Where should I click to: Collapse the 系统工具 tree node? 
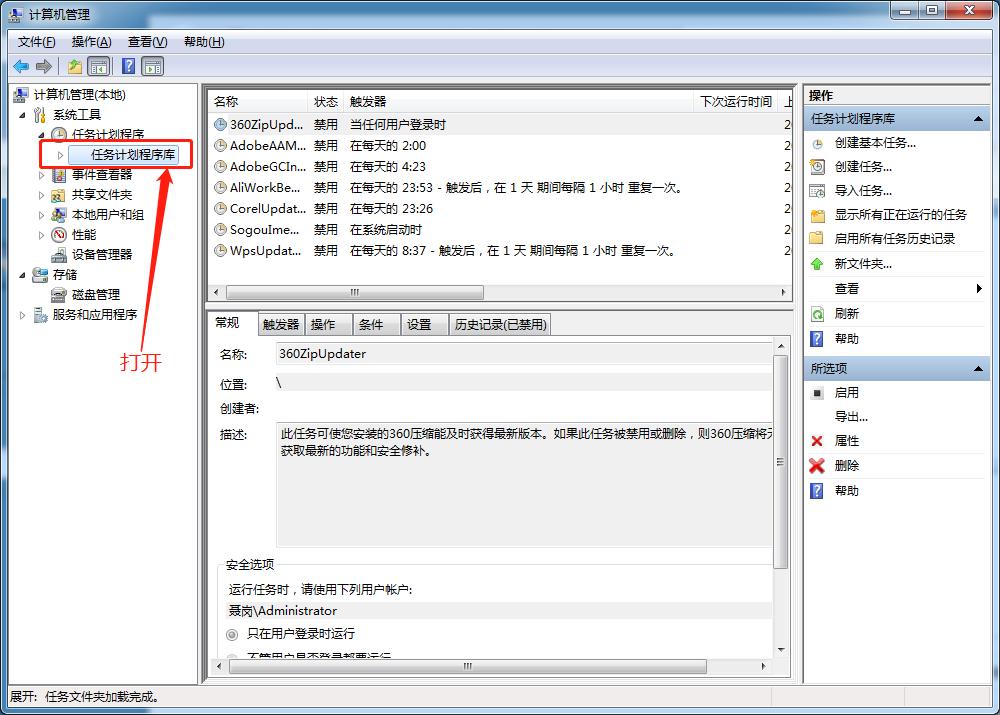coord(23,115)
